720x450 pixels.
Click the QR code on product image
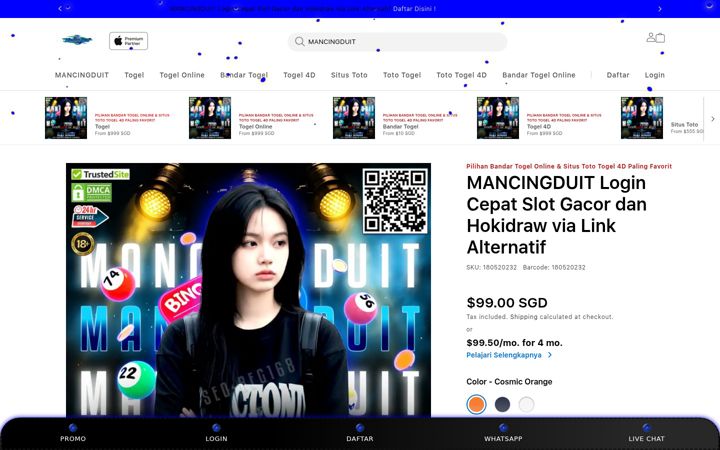point(395,201)
